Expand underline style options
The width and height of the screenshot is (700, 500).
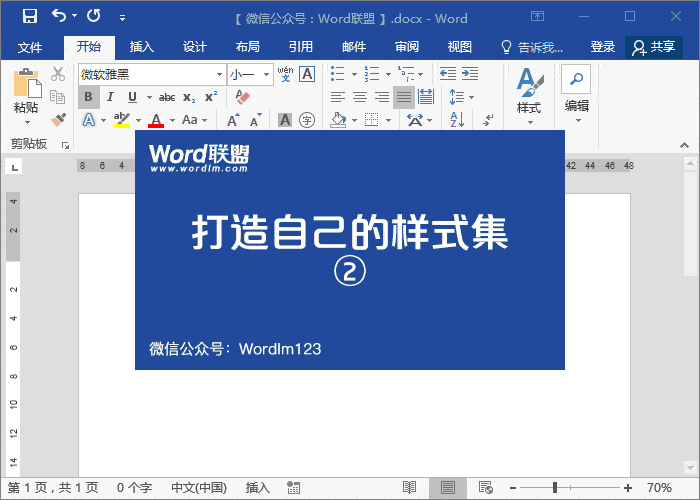point(149,97)
